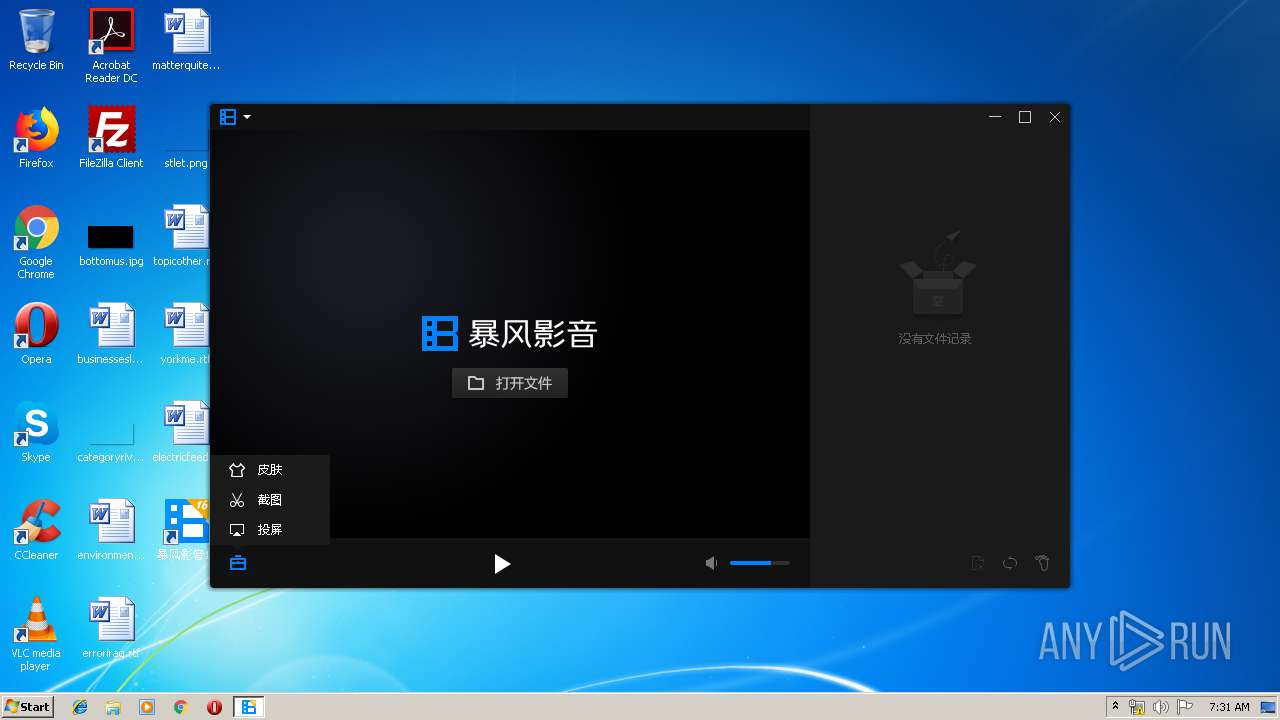Mute audio via the speaker icon
The image size is (1280, 720).
(711, 564)
